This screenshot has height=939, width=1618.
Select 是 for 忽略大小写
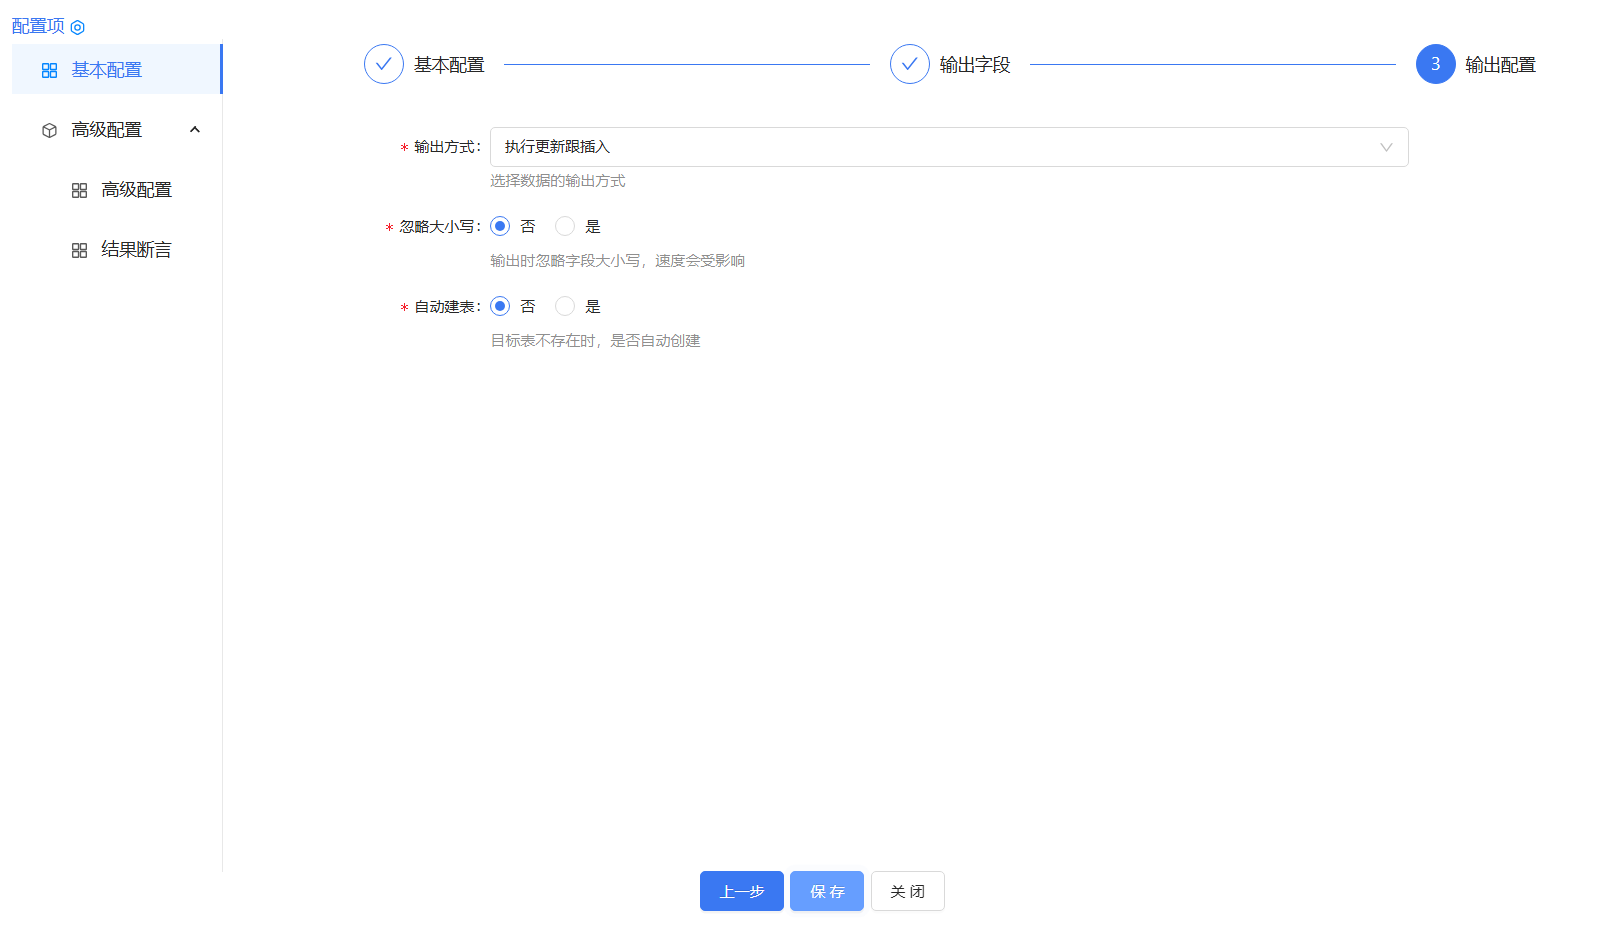coord(565,226)
